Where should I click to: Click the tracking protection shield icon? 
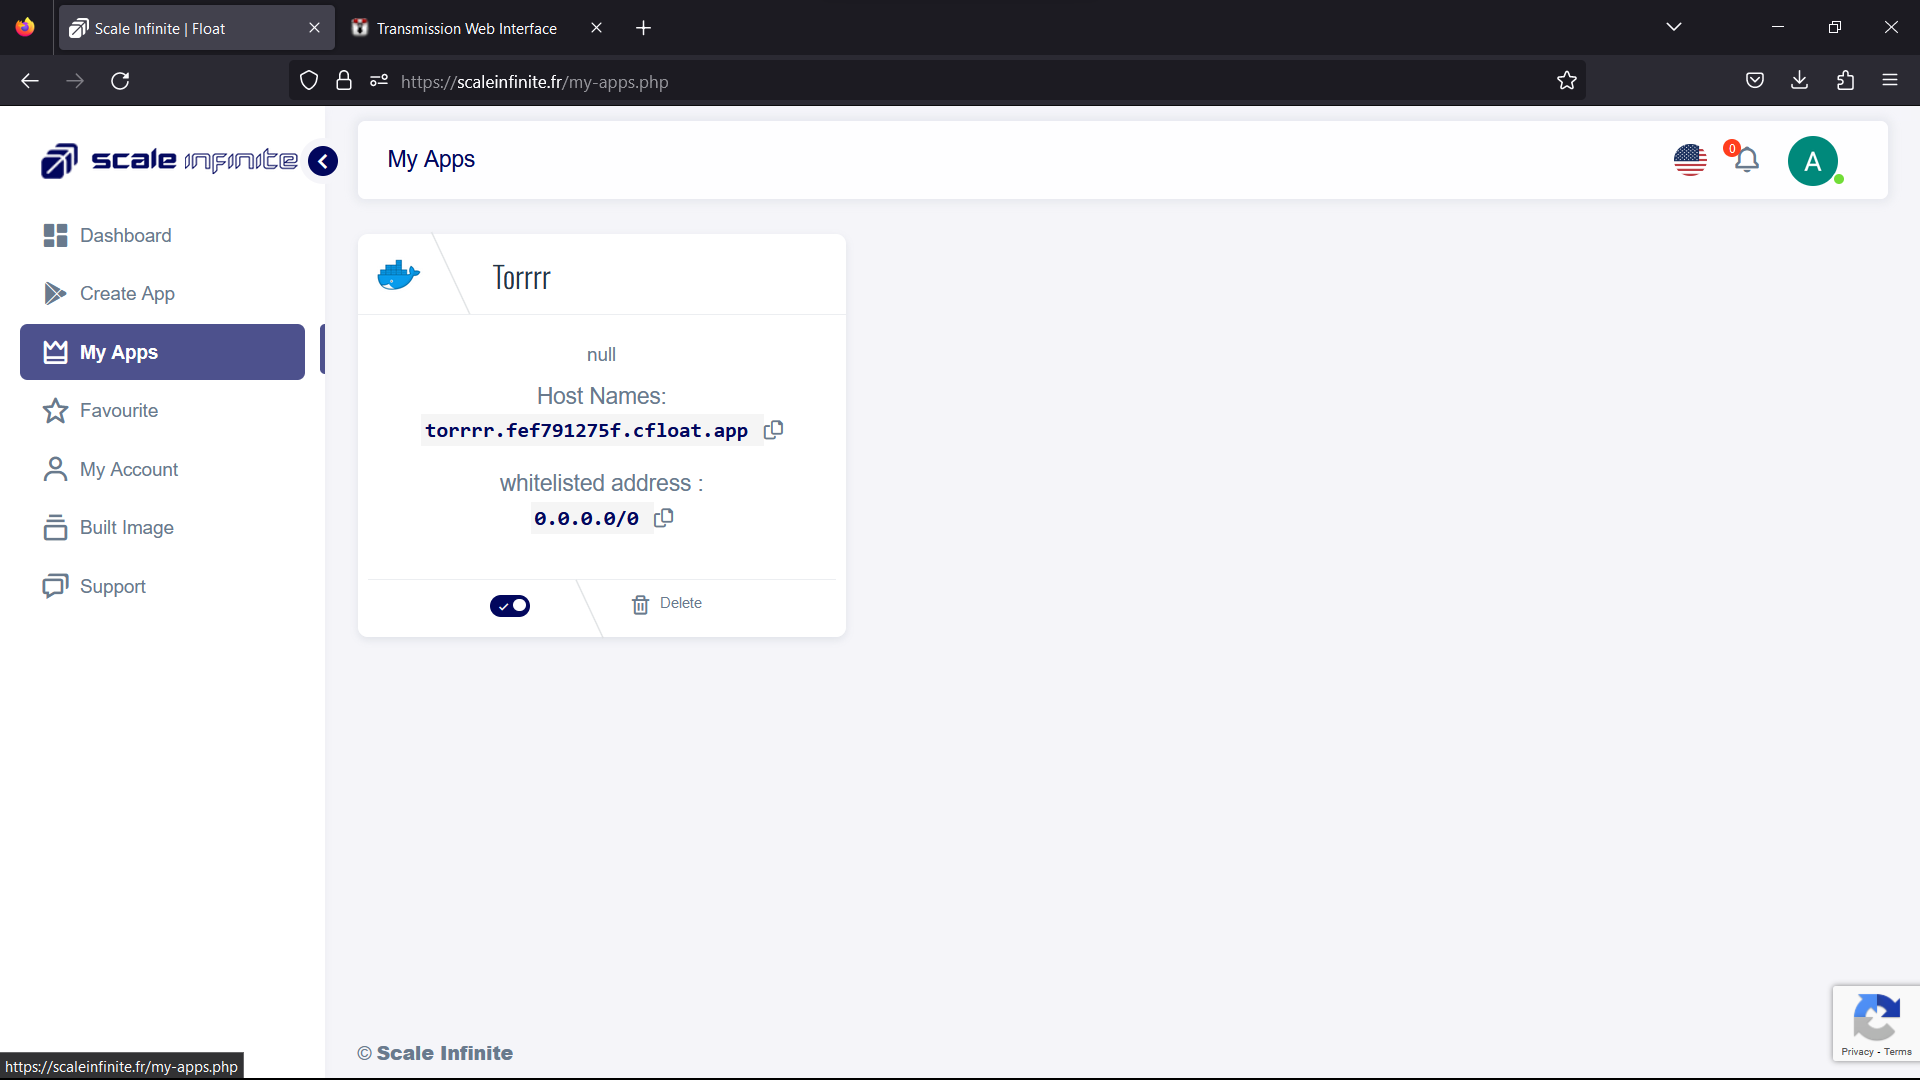point(309,81)
